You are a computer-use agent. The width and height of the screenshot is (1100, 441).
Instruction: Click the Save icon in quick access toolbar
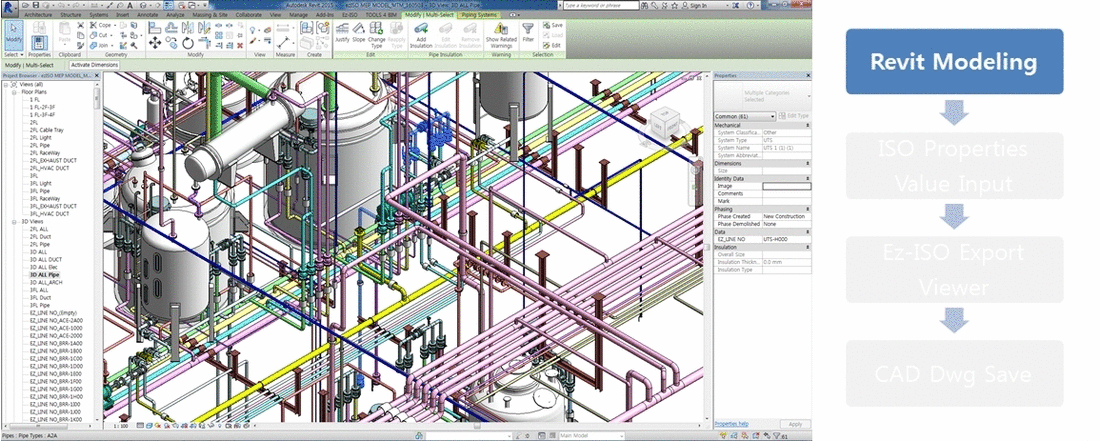(x=35, y=6)
